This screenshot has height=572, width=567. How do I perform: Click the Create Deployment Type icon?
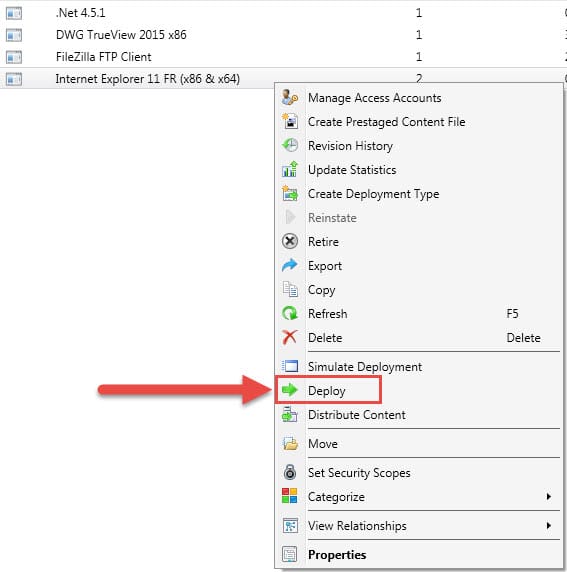(x=290, y=194)
